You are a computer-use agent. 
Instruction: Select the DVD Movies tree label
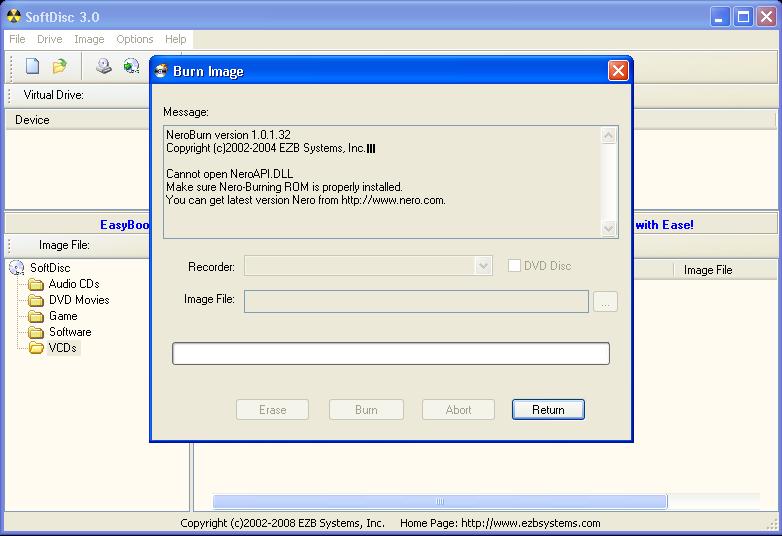coord(79,300)
